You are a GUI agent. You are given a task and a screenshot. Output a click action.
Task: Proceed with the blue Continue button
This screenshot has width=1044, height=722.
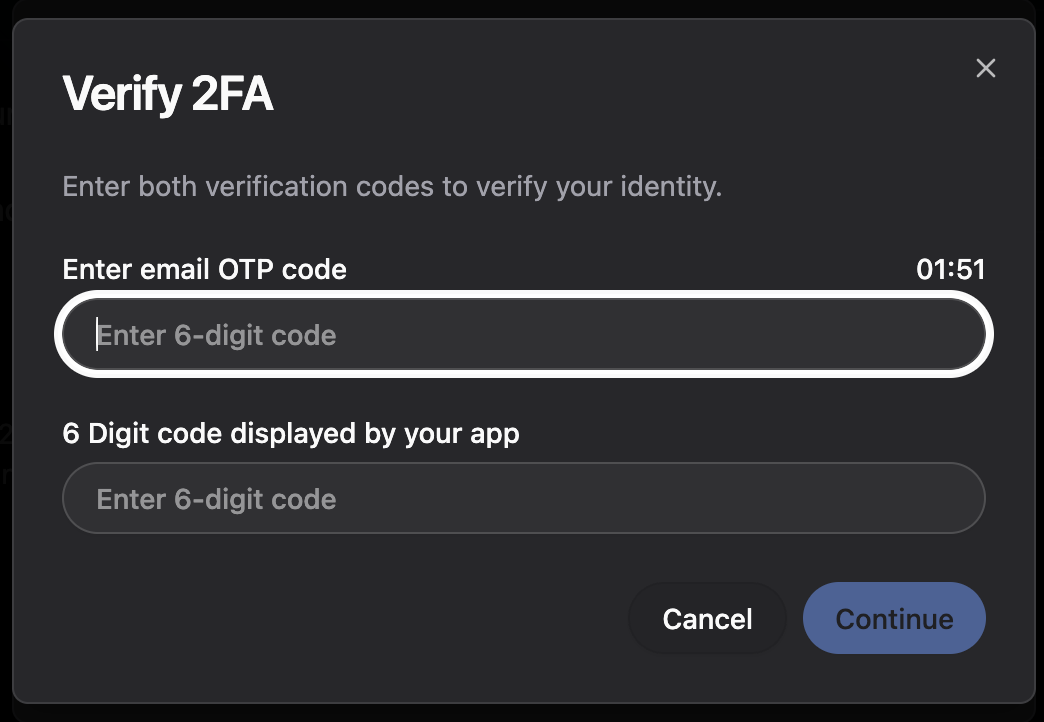tap(893, 618)
